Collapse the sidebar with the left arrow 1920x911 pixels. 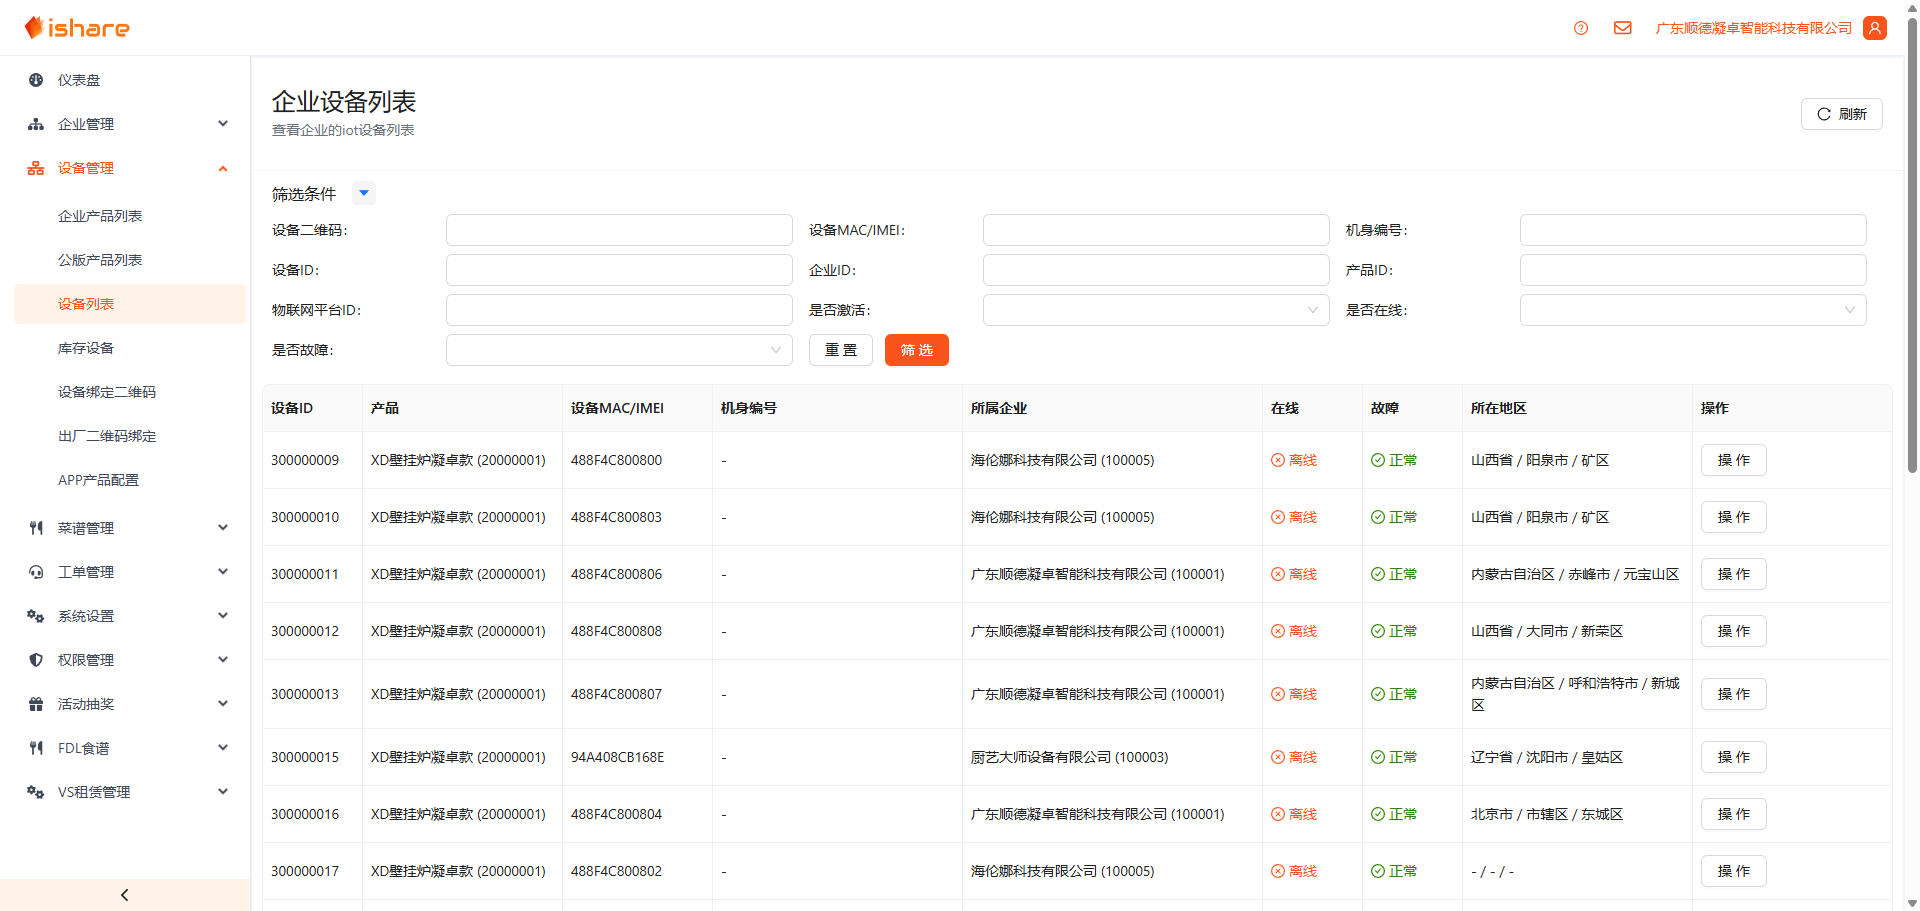click(x=125, y=895)
